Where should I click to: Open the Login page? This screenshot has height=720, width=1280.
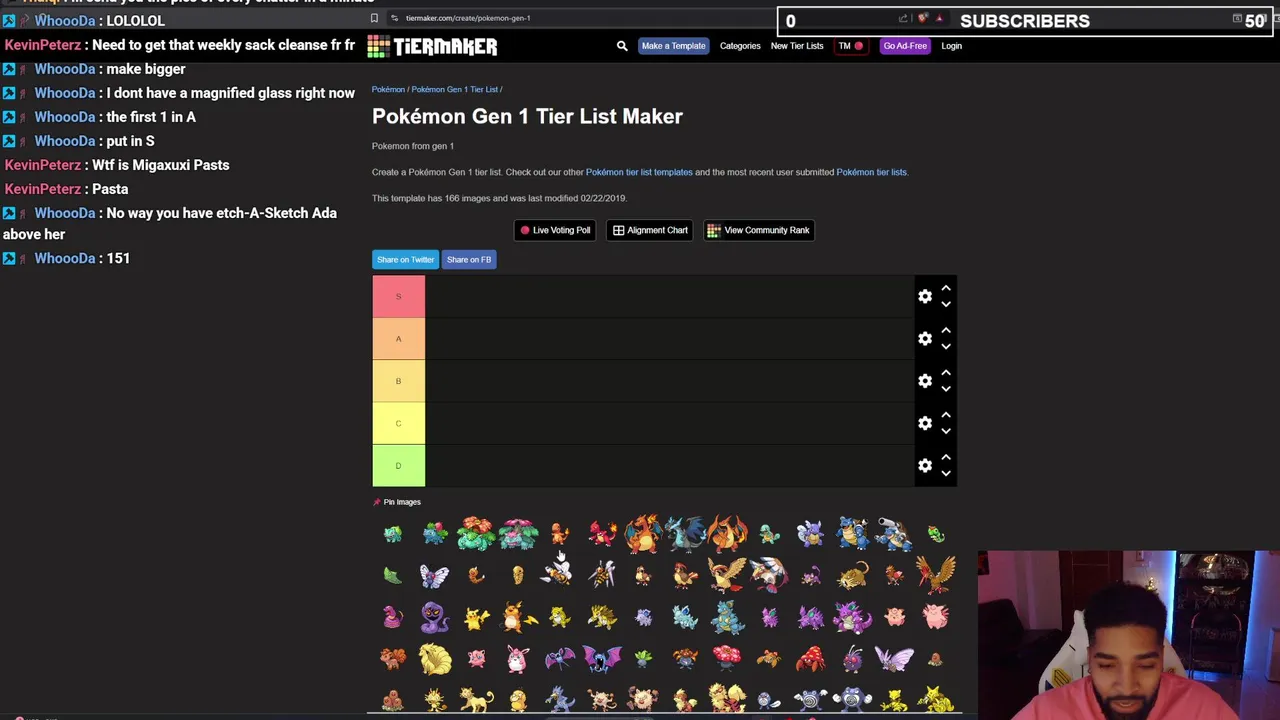pyautogui.click(x=951, y=46)
